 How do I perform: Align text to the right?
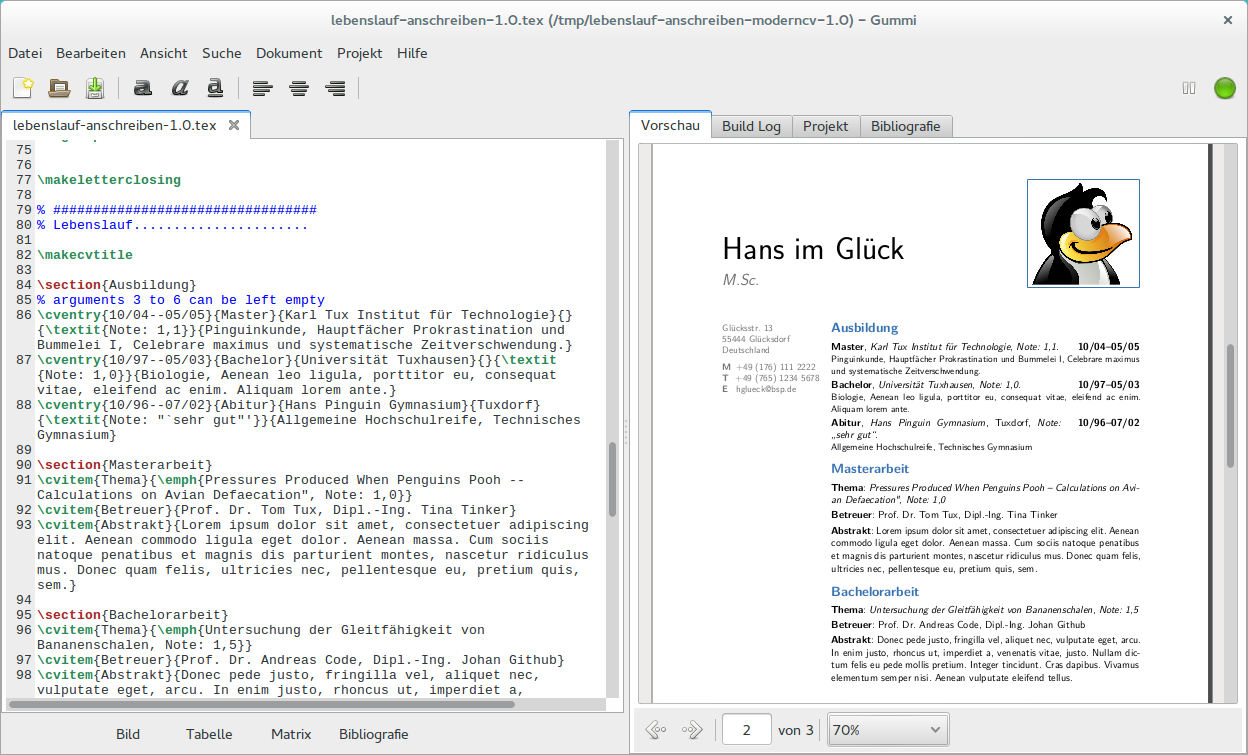click(335, 88)
